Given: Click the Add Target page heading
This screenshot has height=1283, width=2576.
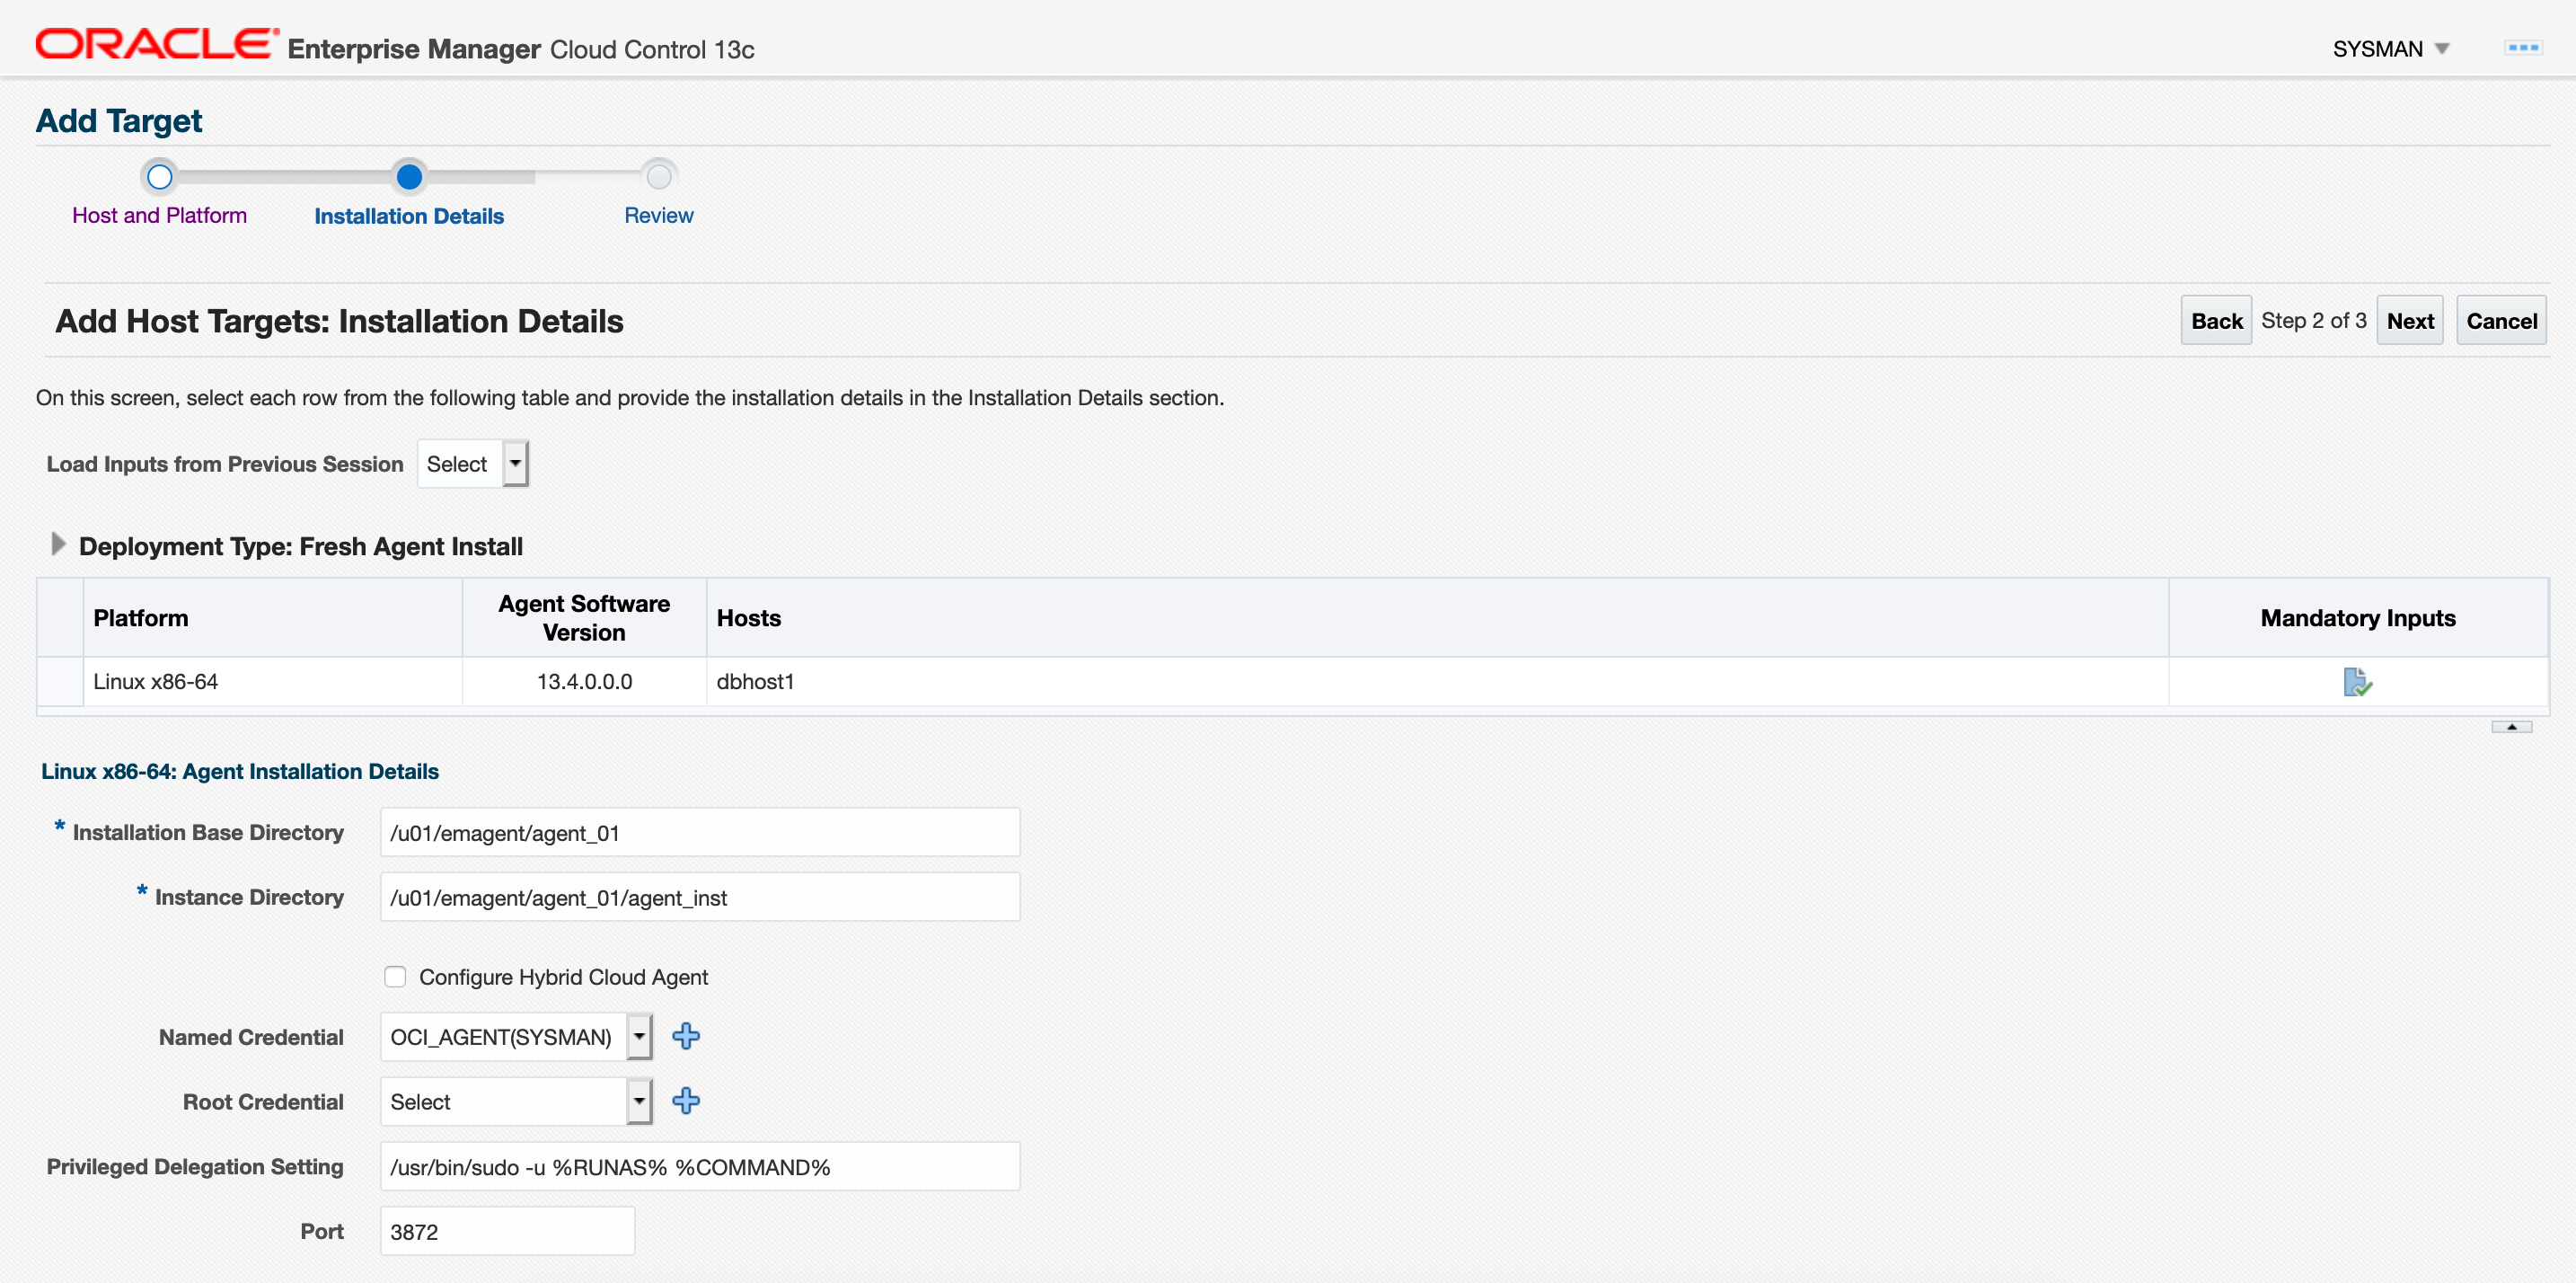Looking at the screenshot, I should [x=119, y=121].
